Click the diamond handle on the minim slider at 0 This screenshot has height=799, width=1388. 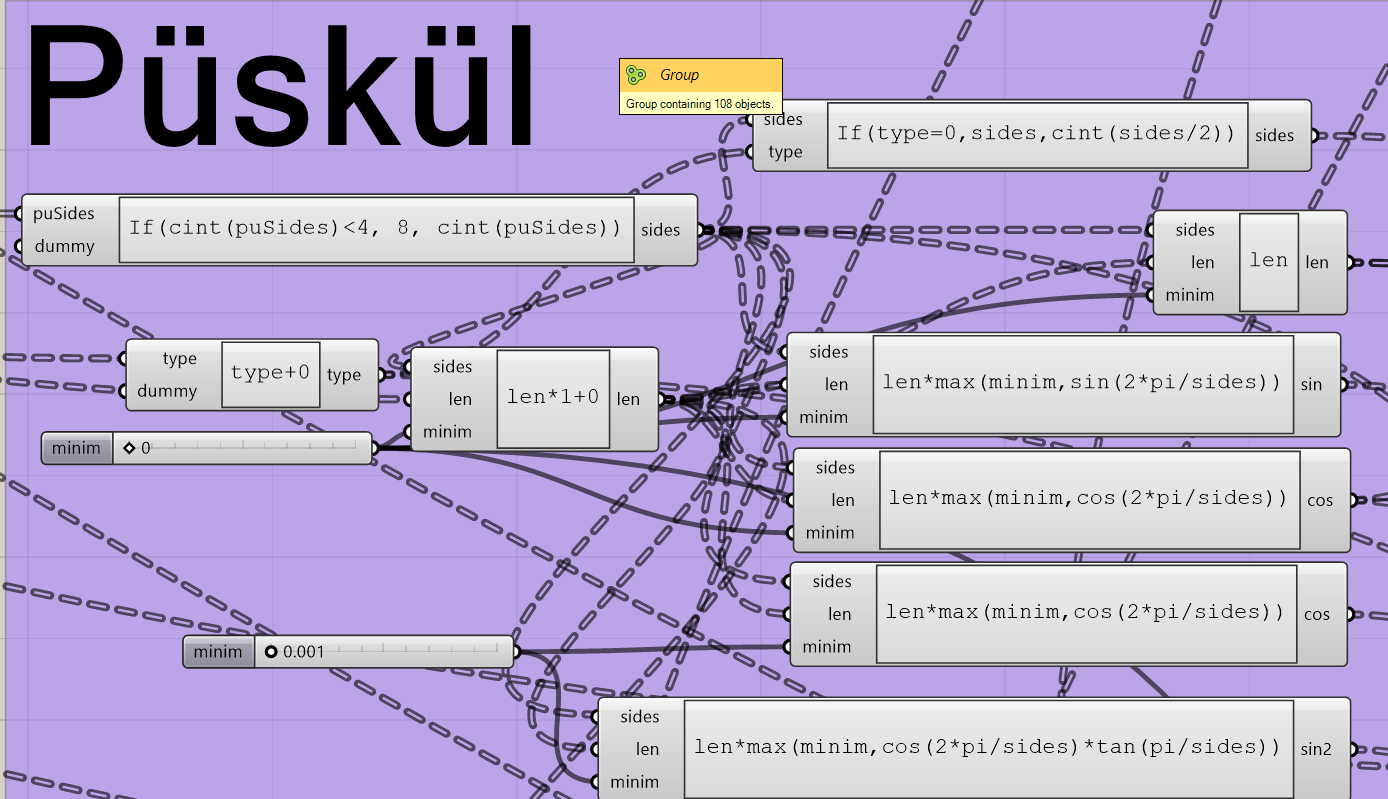pyautogui.click(x=129, y=449)
